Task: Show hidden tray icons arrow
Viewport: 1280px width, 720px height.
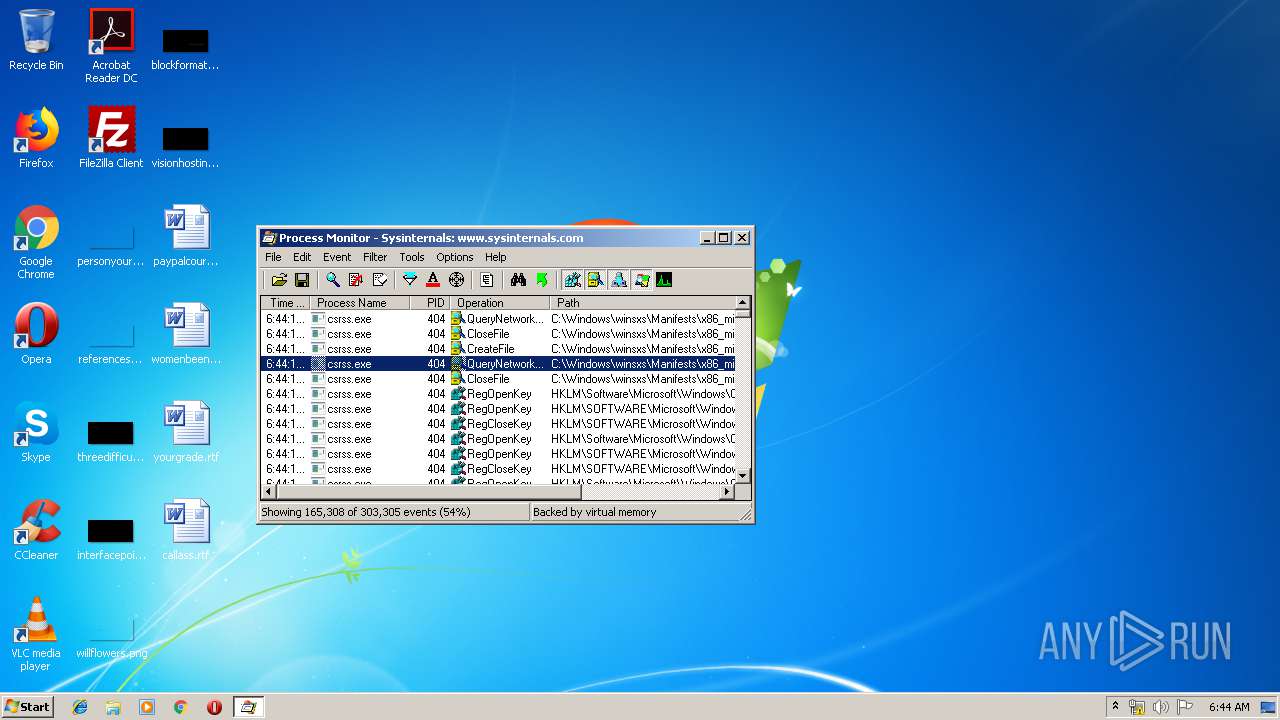Action: [x=1115, y=707]
